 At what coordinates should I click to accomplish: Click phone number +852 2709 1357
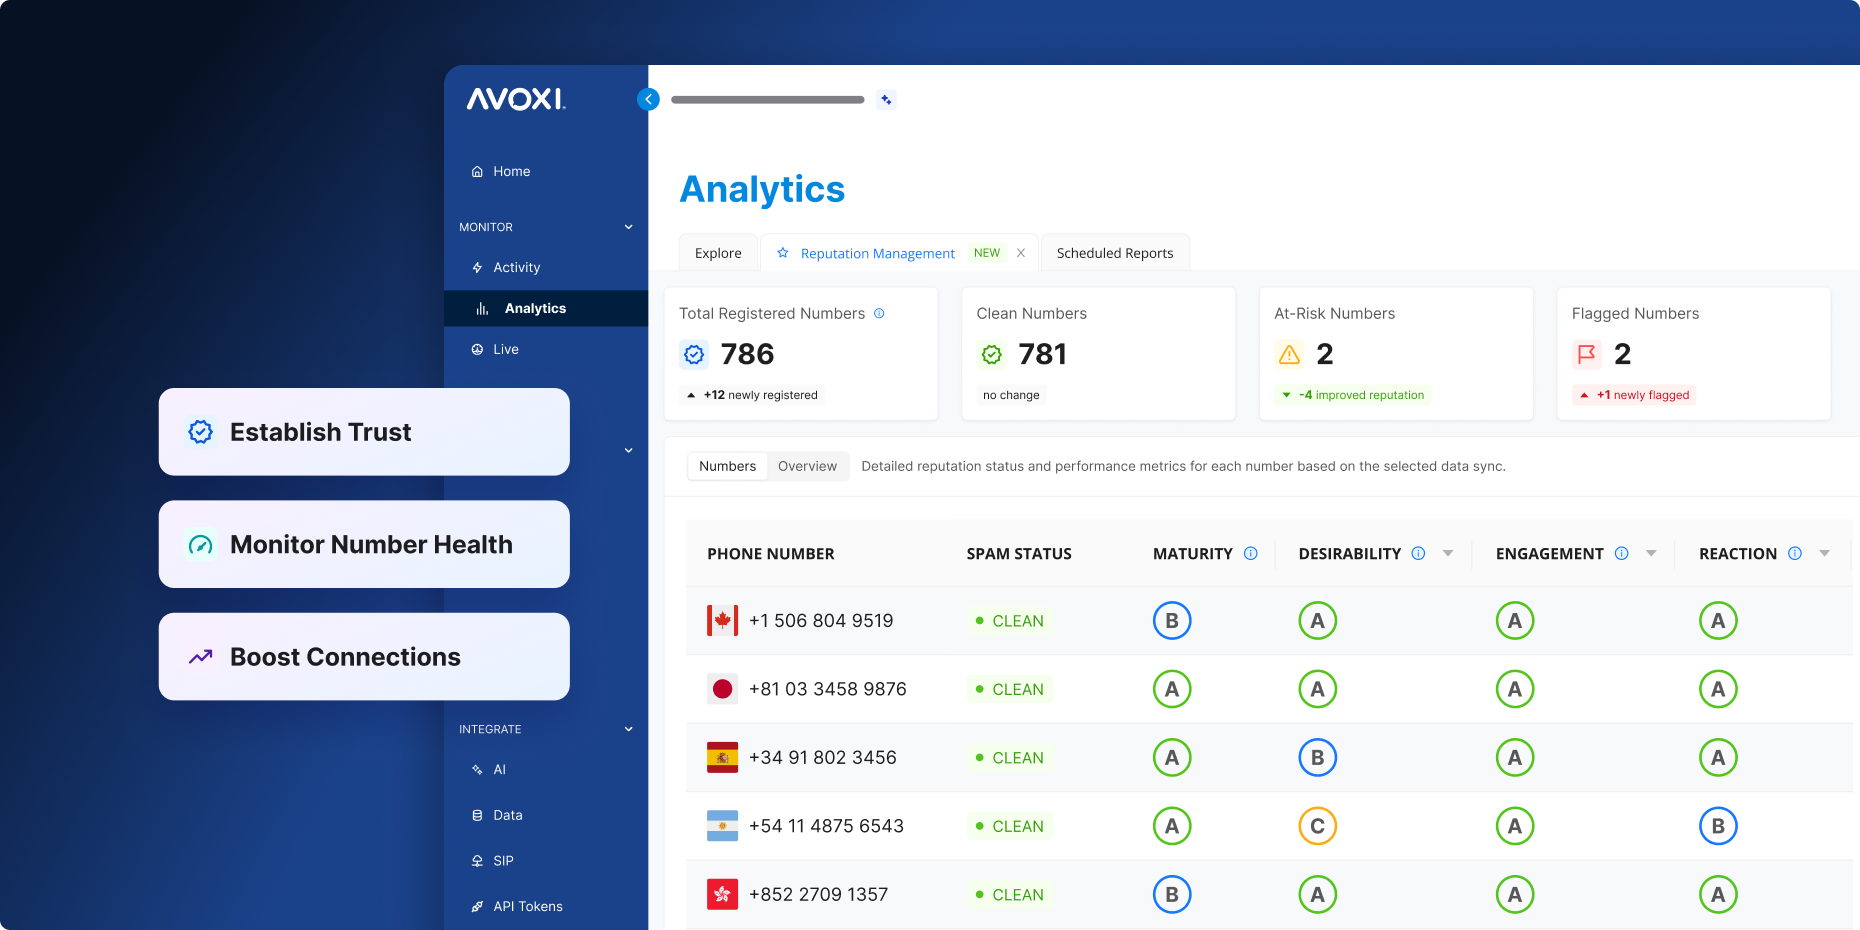[x=819, y=894]
